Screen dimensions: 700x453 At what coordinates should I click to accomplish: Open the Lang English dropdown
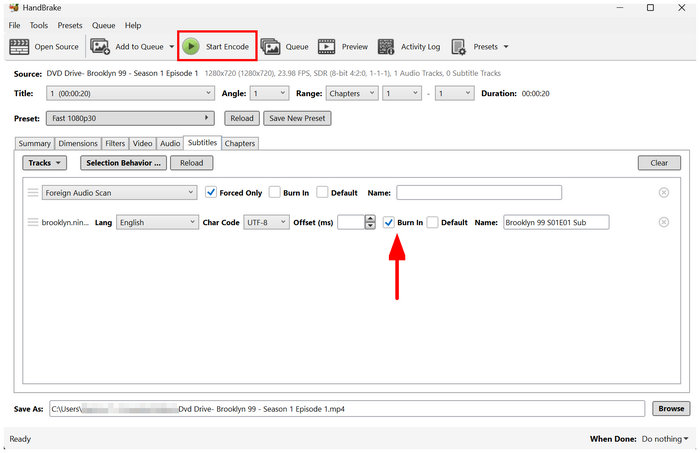157,222
